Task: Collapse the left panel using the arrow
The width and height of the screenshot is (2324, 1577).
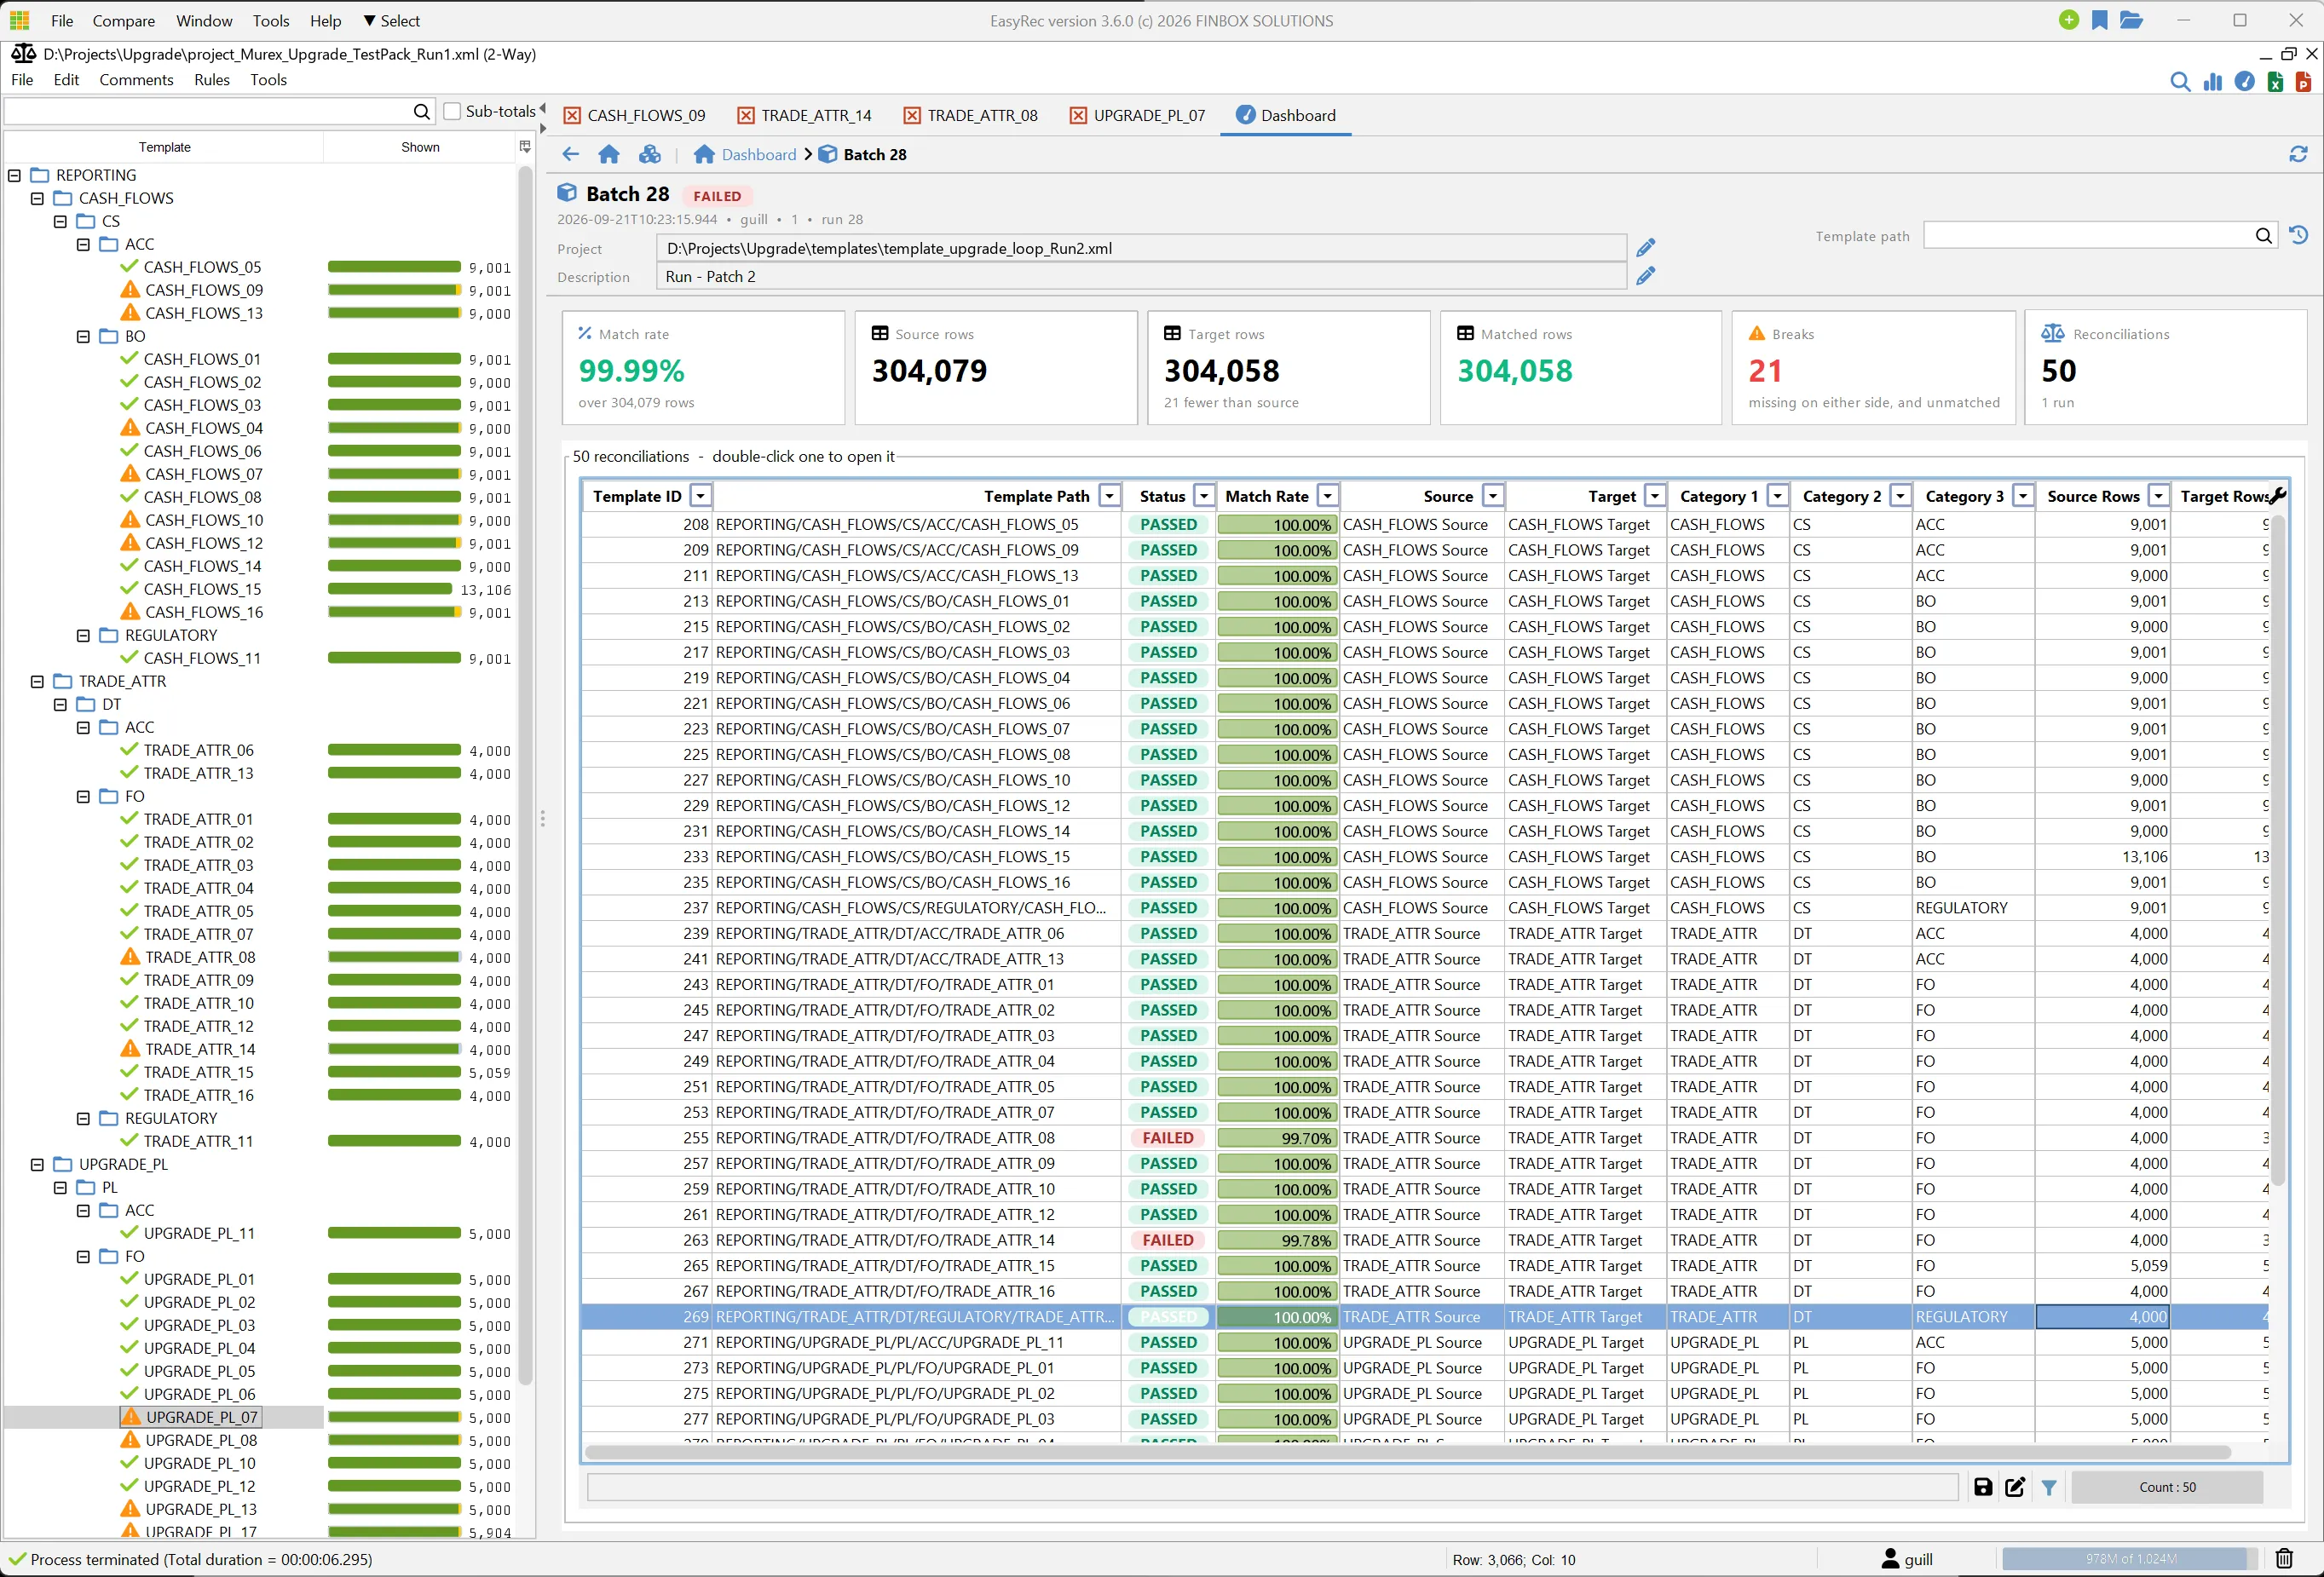Action: pyautogui.click(x=543, y=108)
